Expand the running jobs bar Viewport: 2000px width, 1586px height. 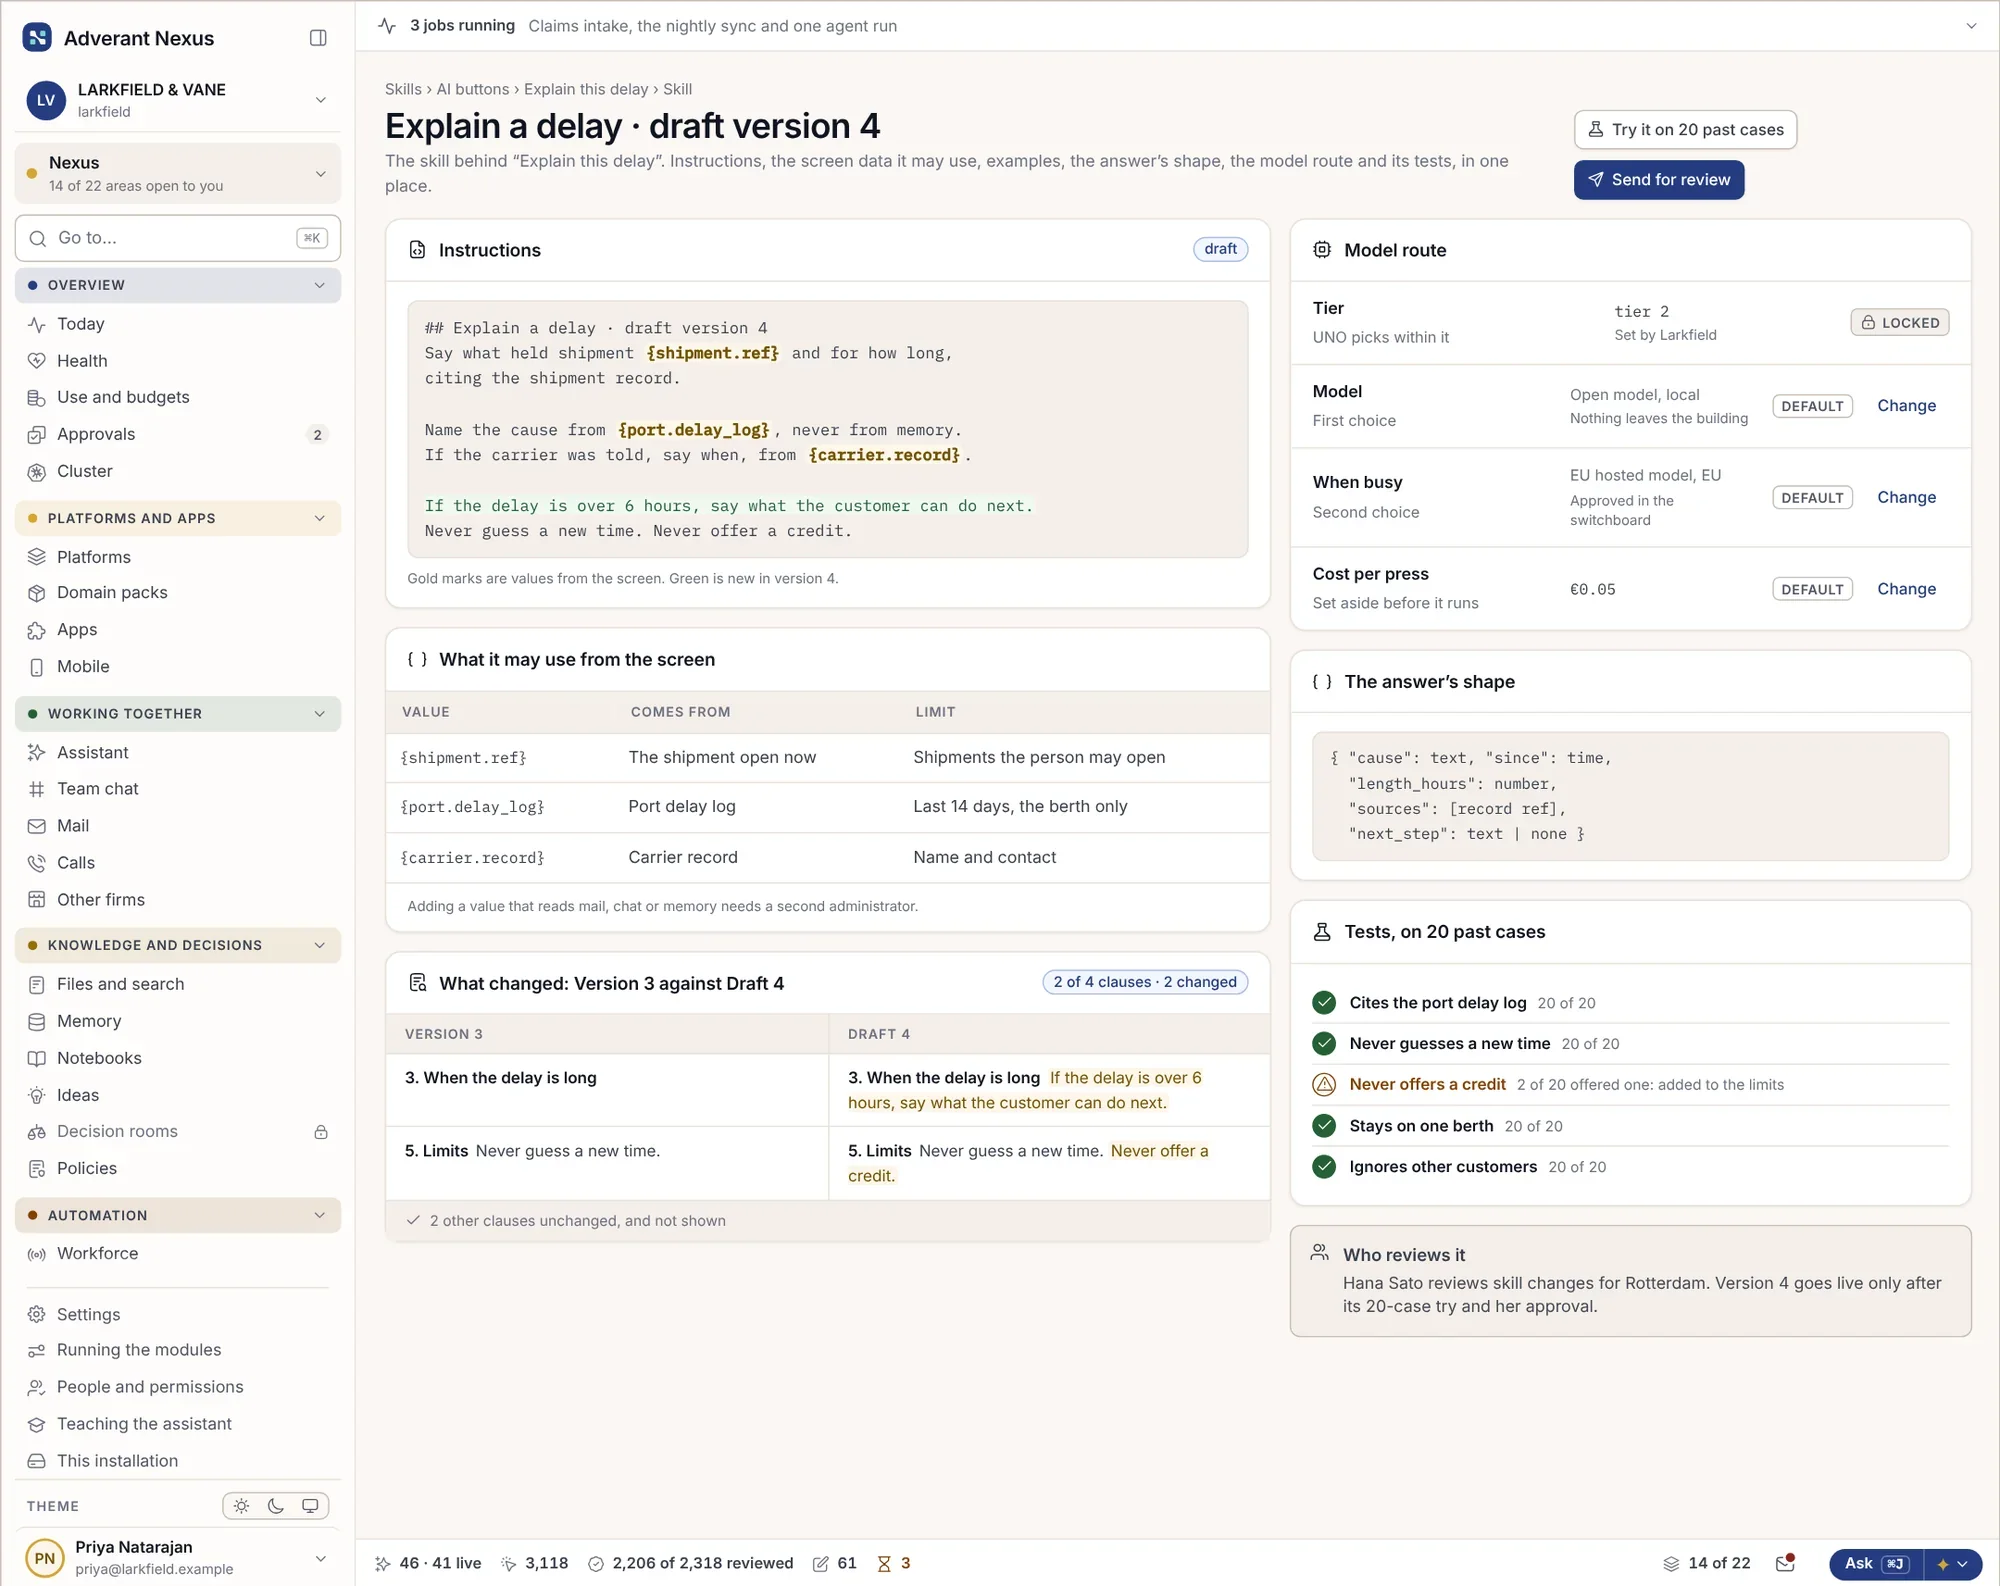click(1971, 26)
